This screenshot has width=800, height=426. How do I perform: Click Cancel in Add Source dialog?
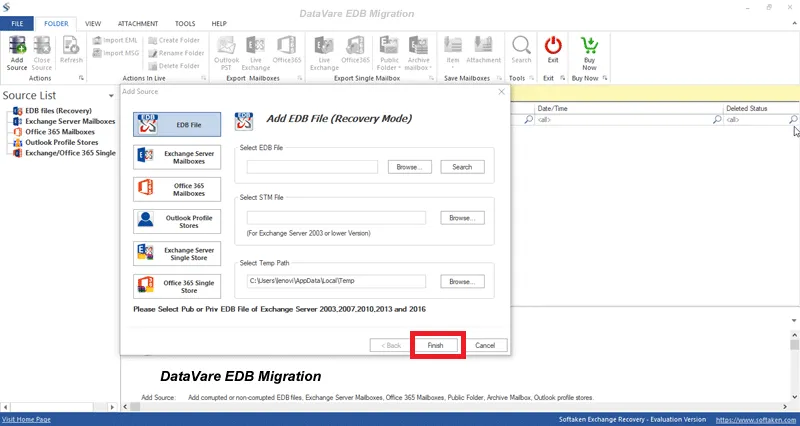pos(485,345)
